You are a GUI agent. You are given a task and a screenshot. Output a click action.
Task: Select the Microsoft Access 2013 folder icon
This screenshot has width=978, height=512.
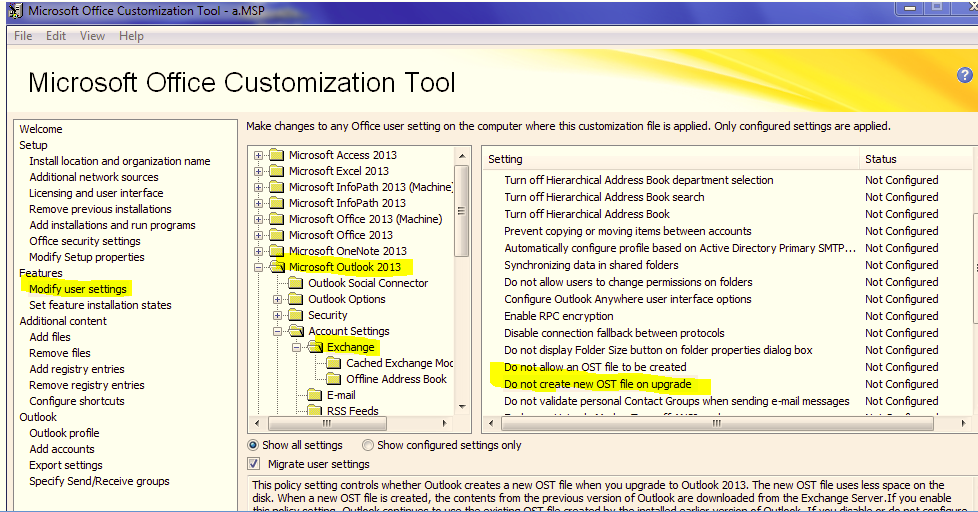[276, 155]
